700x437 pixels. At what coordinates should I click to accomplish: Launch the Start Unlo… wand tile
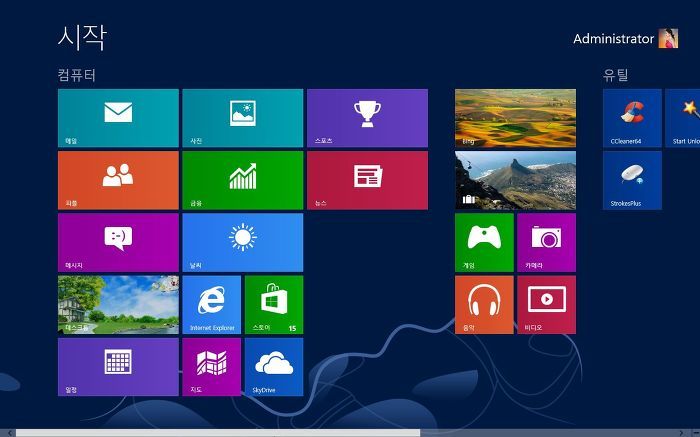point(683,118)
